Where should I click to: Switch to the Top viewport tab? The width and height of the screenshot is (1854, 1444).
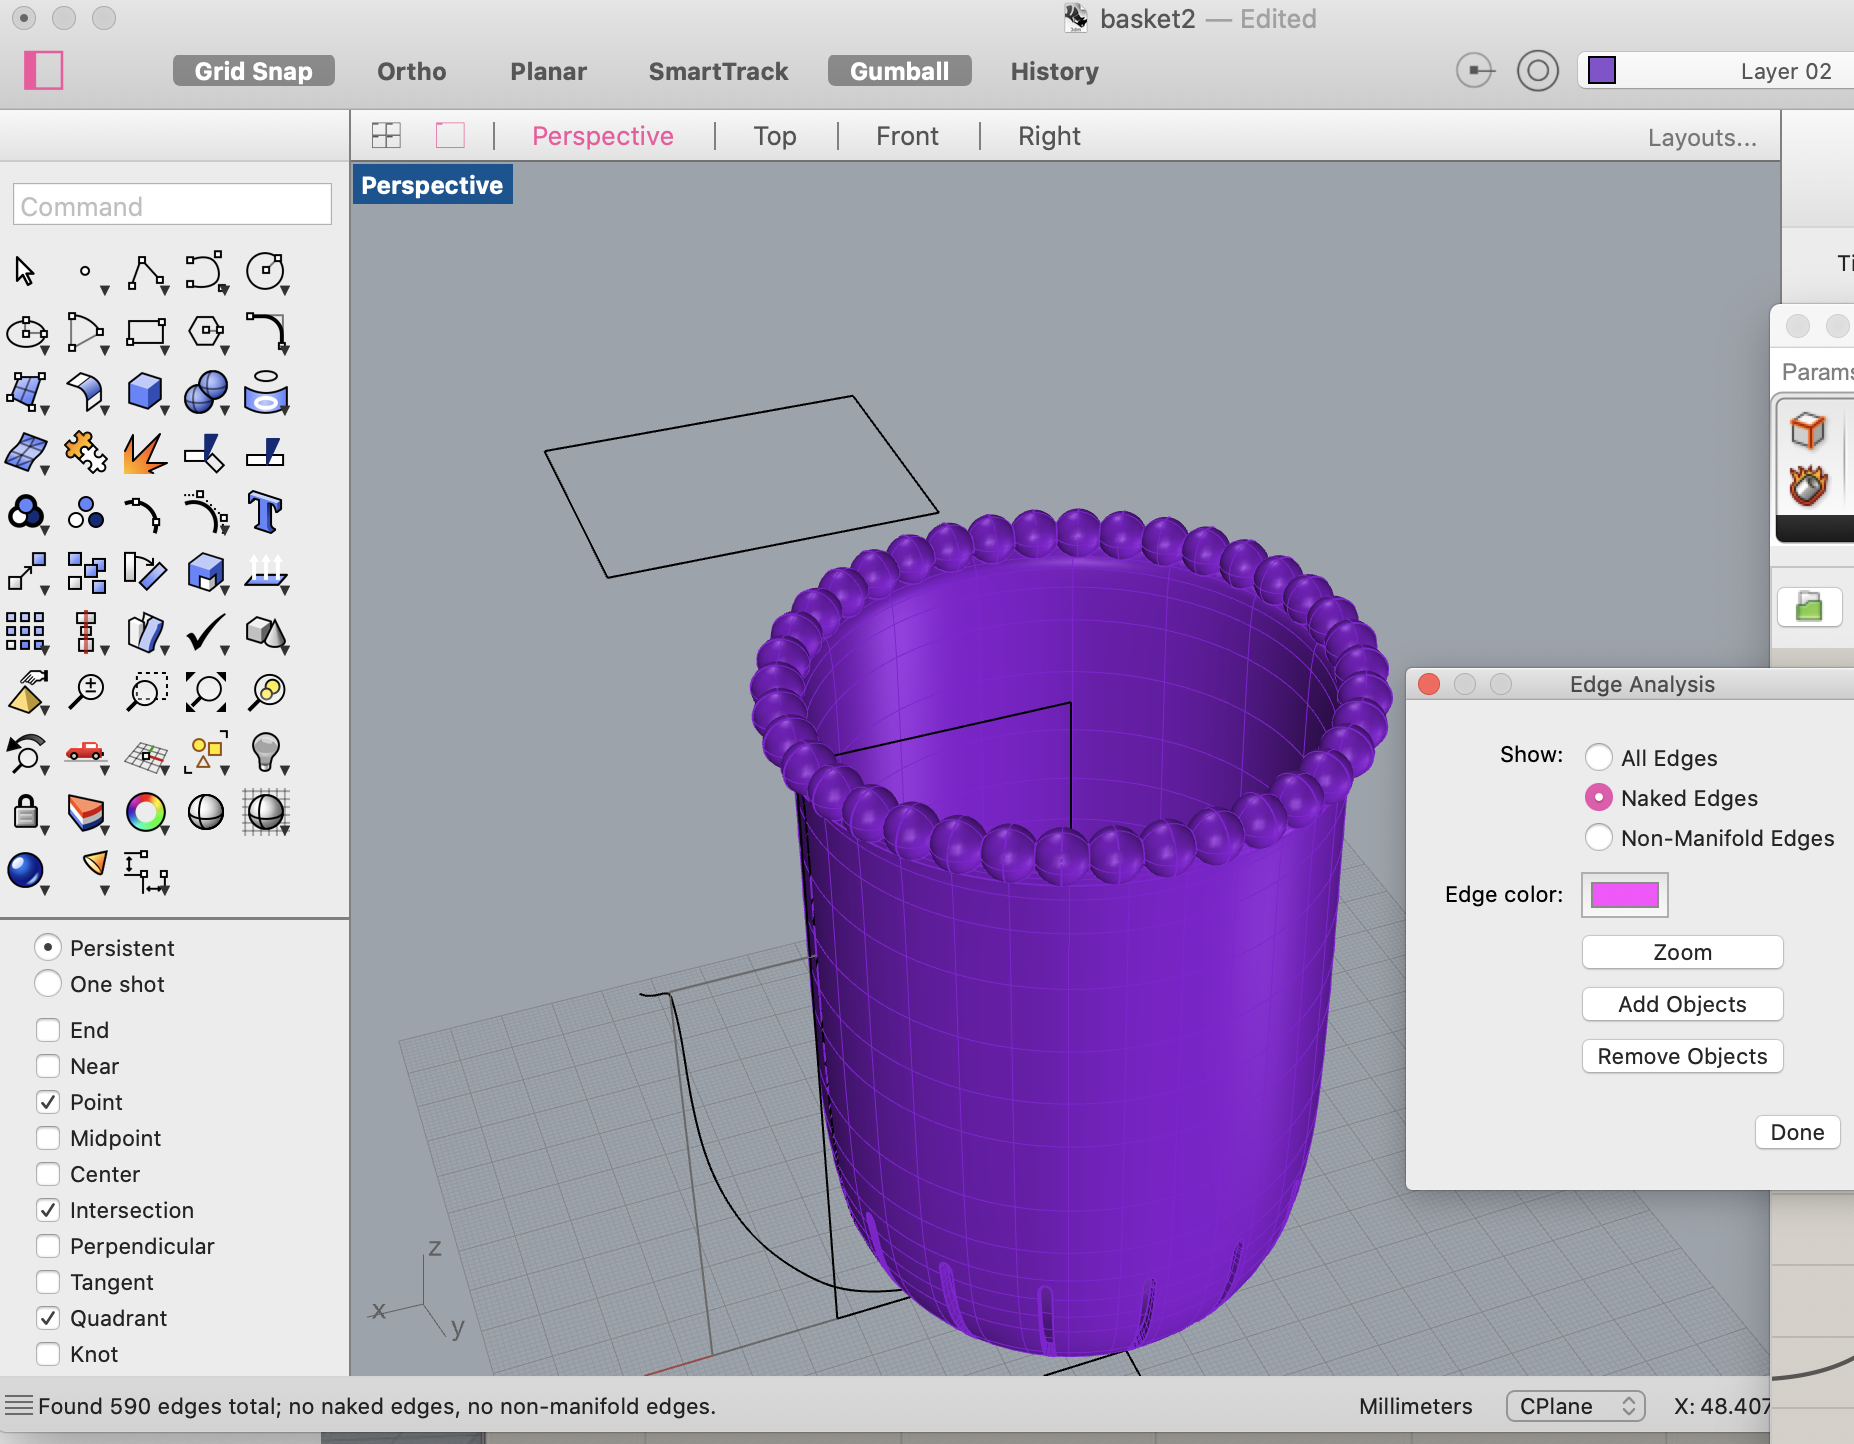pos(775,136)
